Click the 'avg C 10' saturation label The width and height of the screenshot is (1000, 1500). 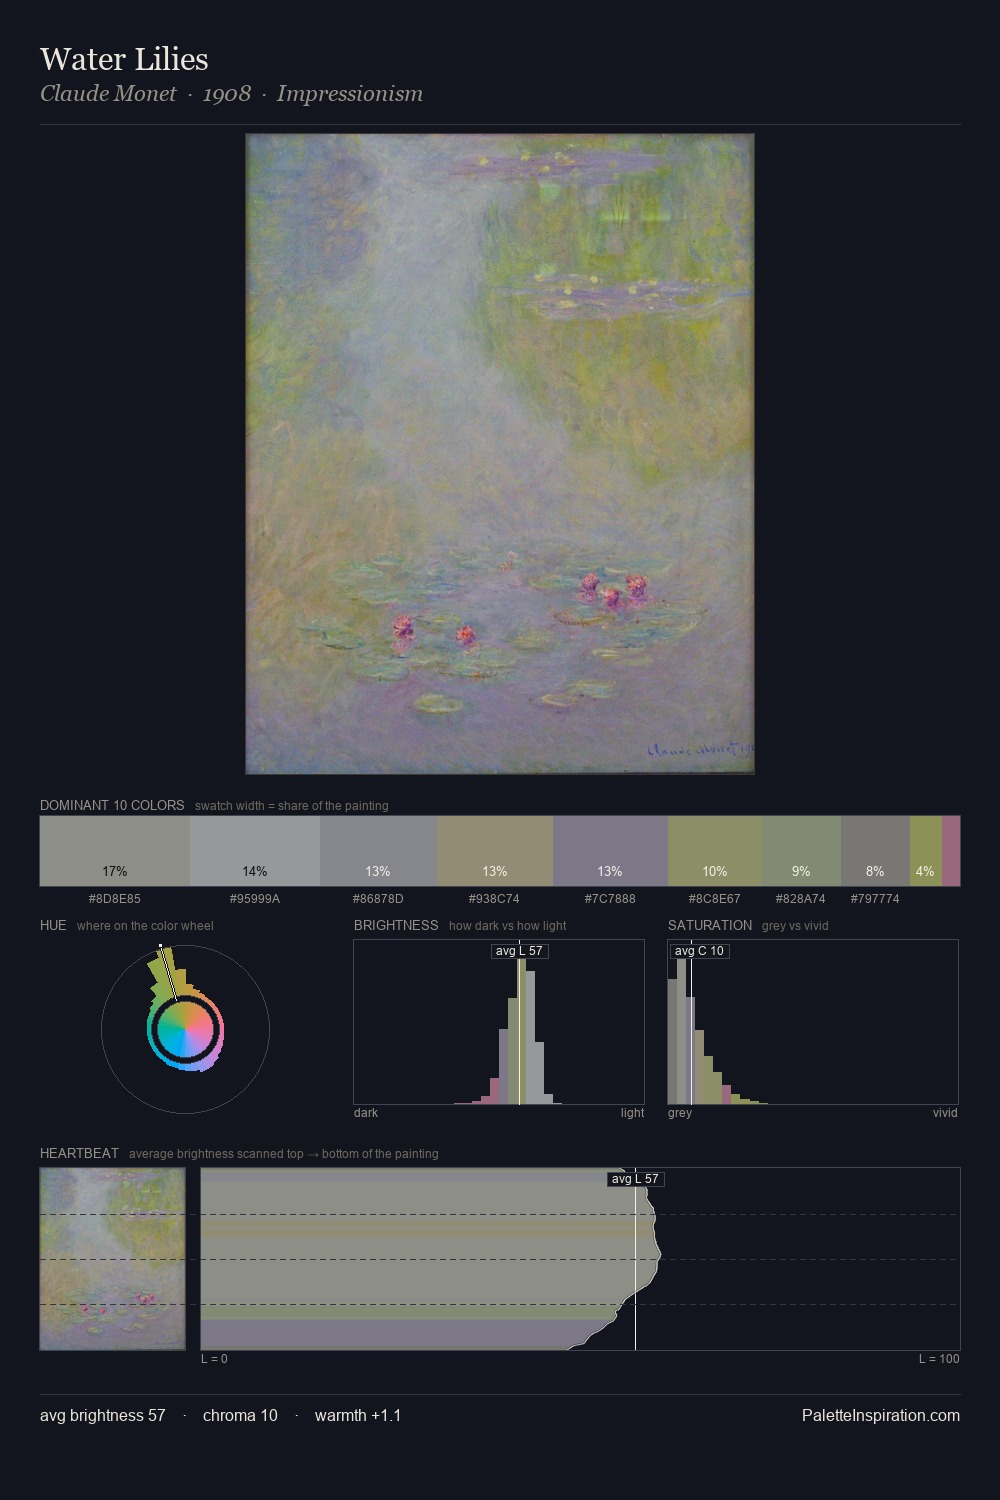click(x=699, y=951)
